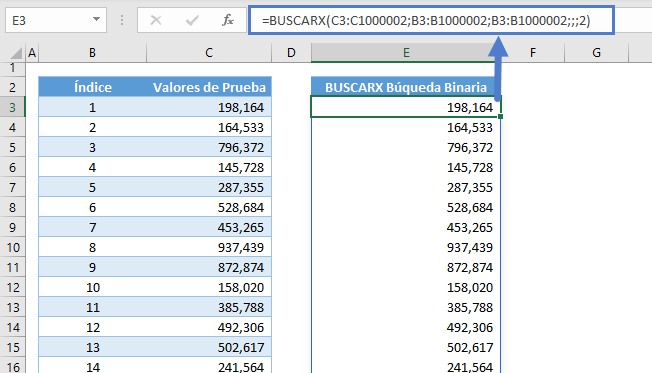This screenshot has width=652, height=373.
Task: Select row 7 header
Action: [12, 188]
